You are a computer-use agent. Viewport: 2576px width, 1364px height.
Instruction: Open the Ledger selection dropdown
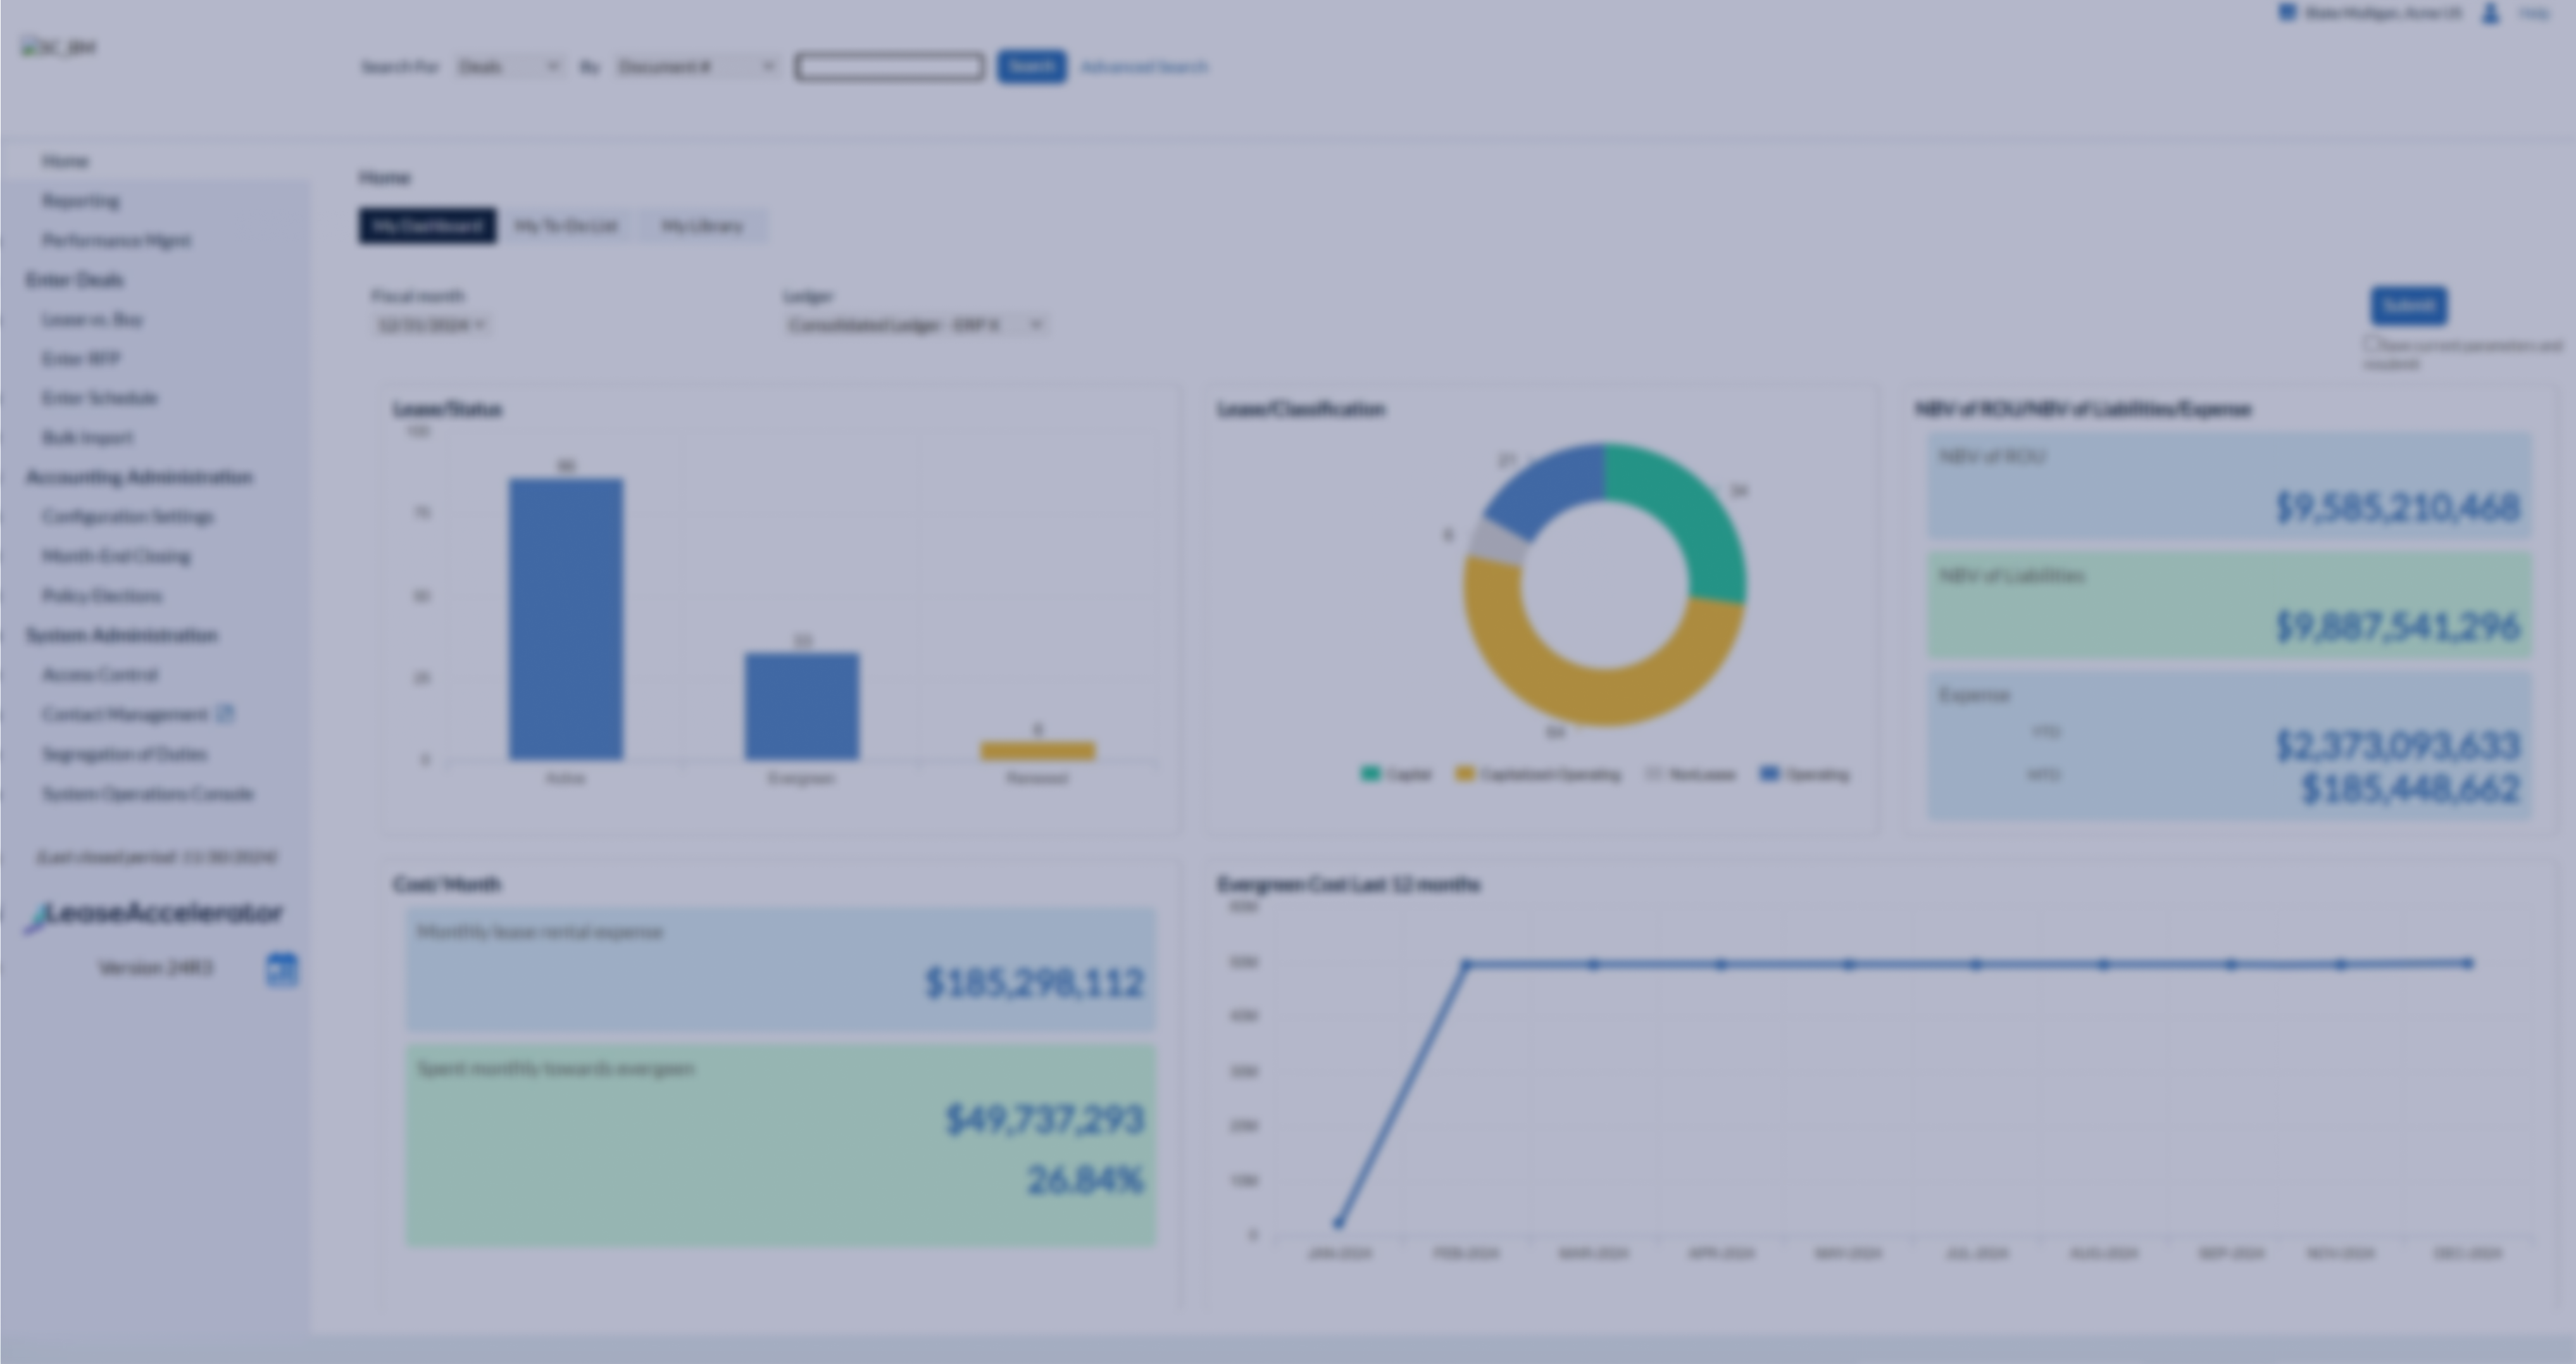[915, 324]
